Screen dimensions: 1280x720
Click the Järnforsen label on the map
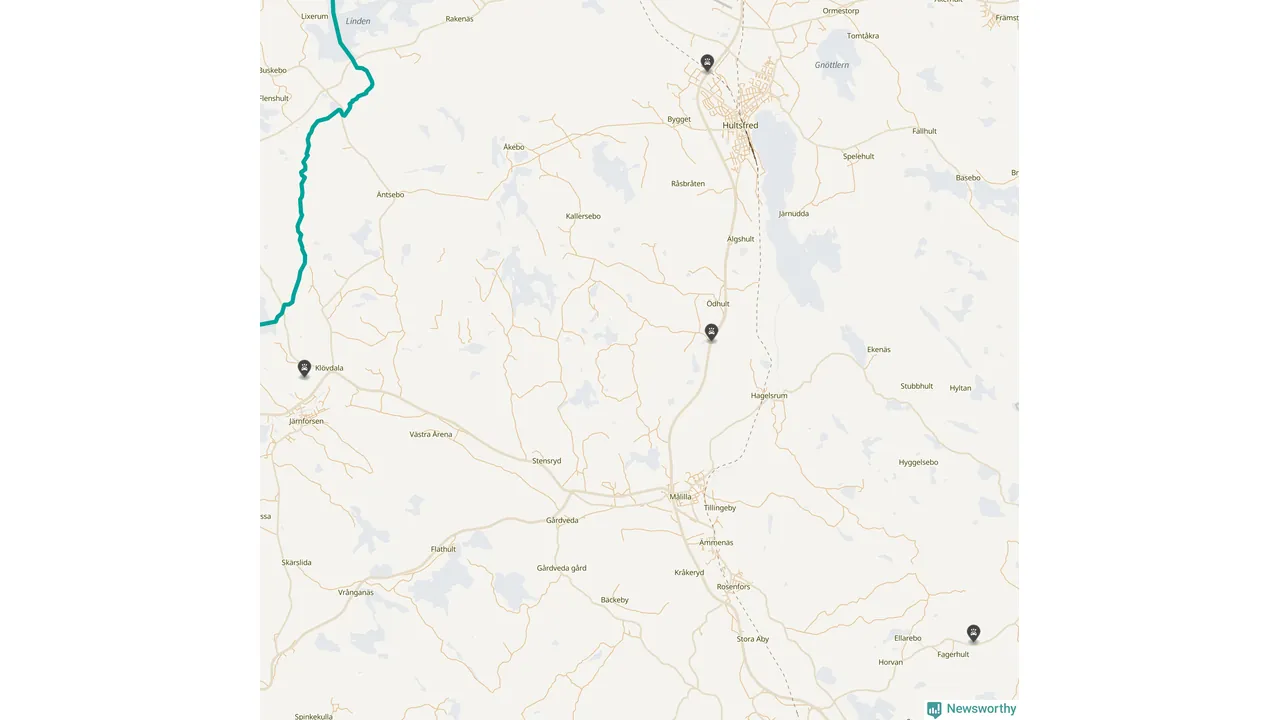[306, 421]
